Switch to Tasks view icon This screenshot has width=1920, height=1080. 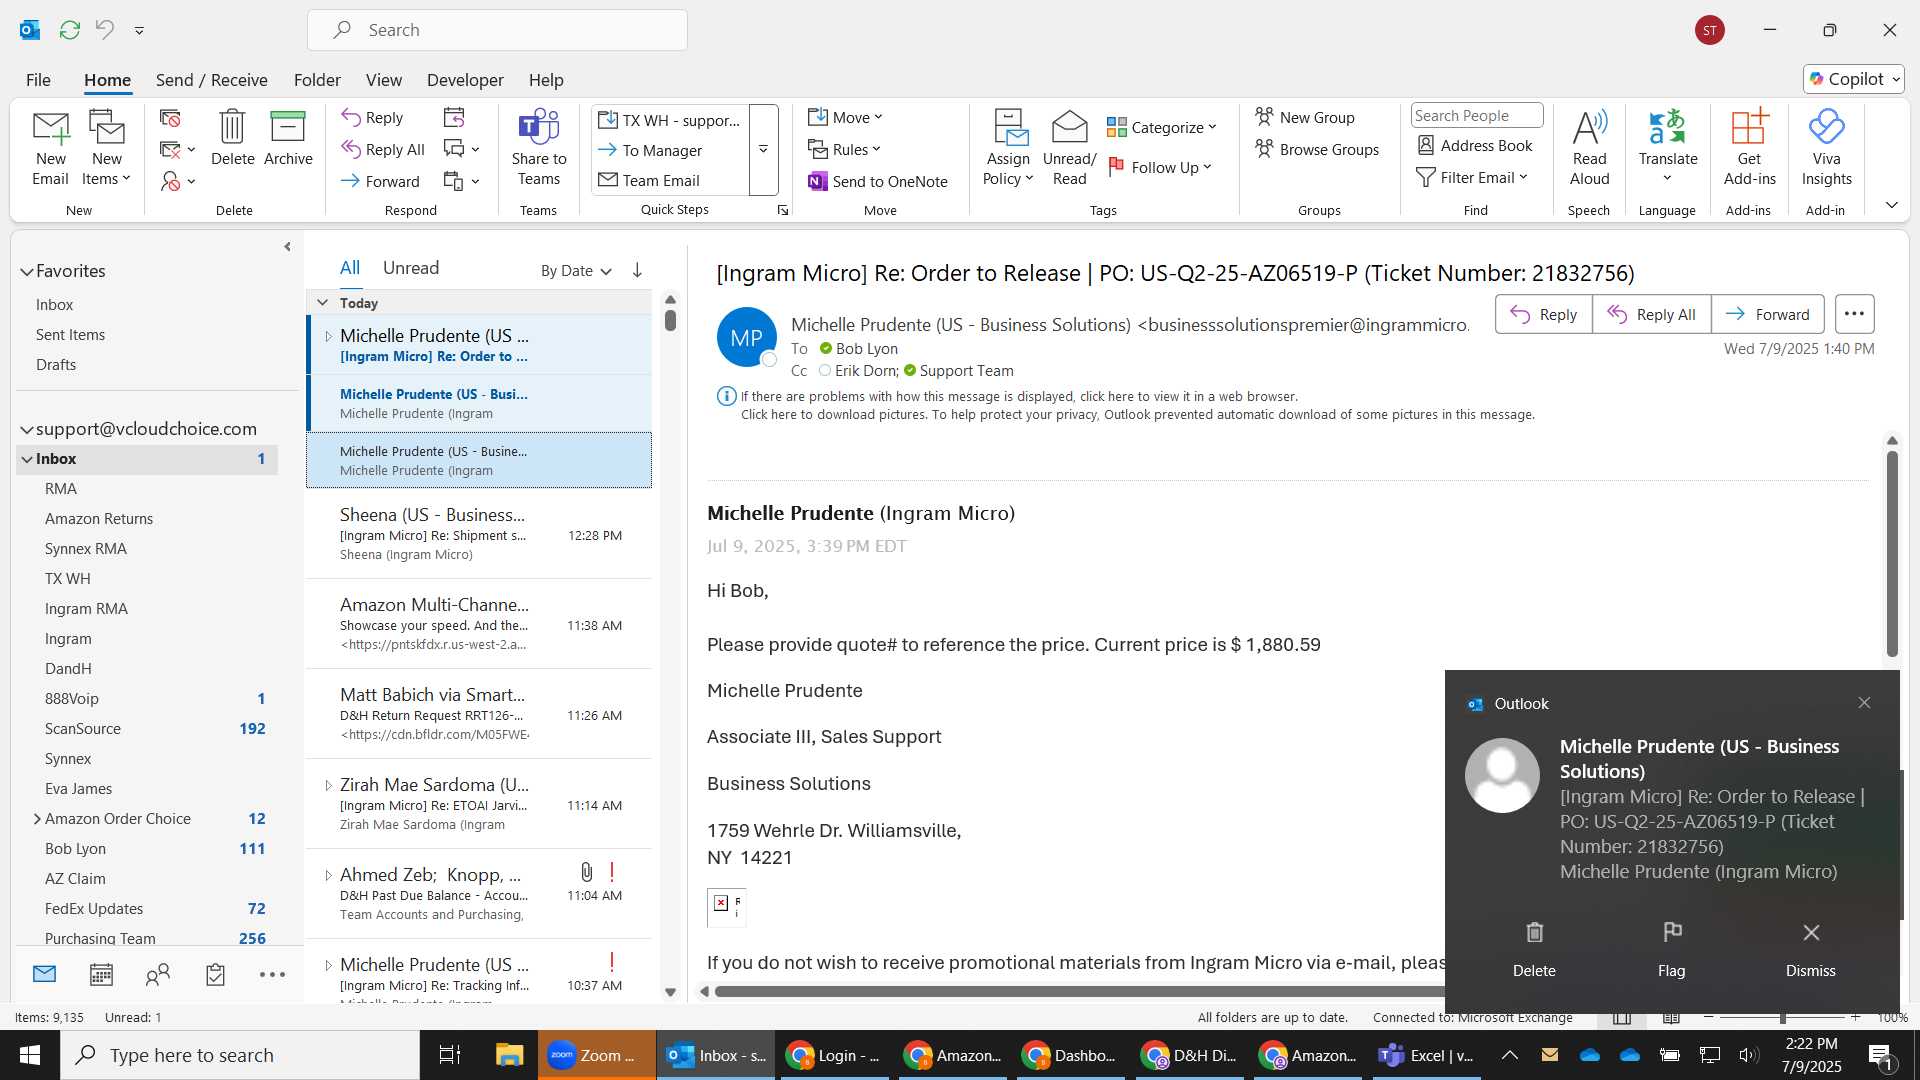215,974
